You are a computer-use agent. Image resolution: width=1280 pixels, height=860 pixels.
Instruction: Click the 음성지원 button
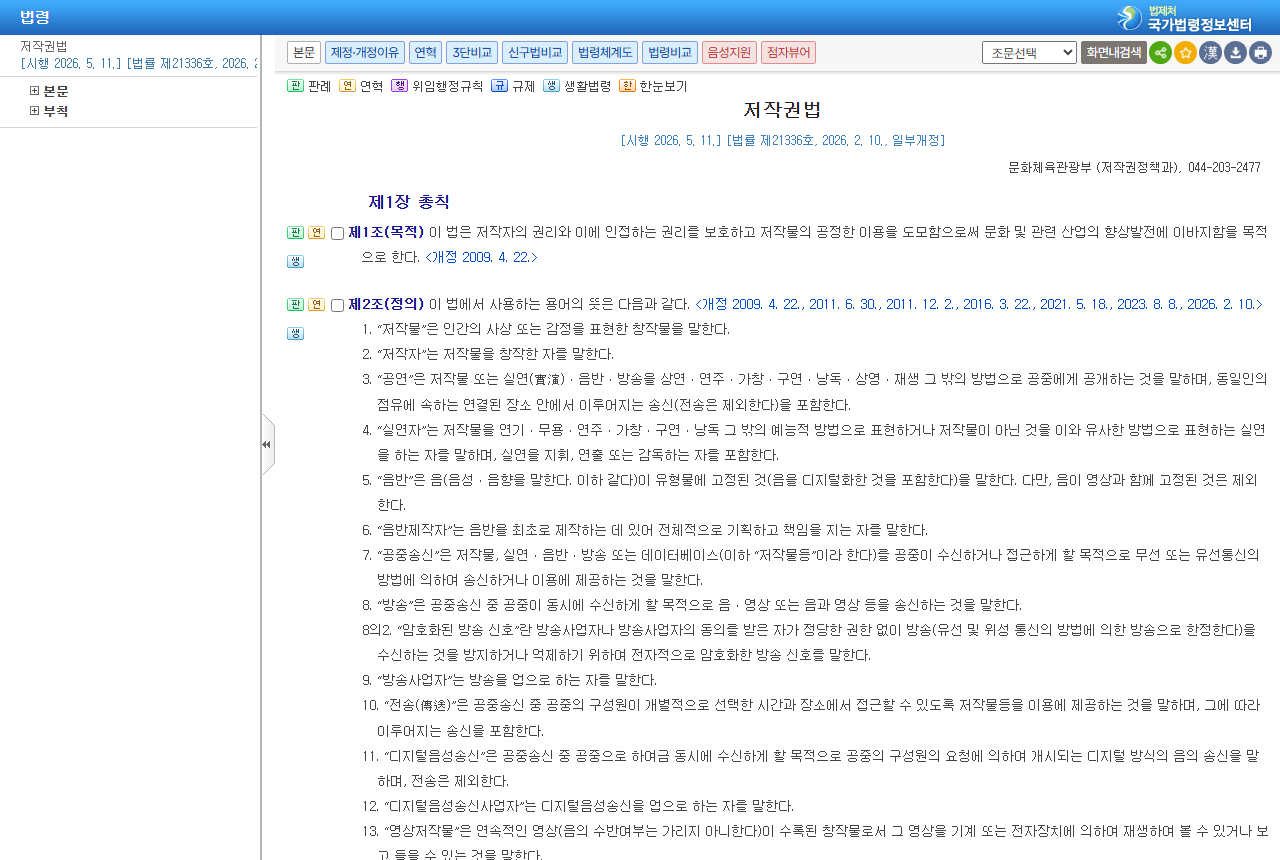(x=729, y=53)
